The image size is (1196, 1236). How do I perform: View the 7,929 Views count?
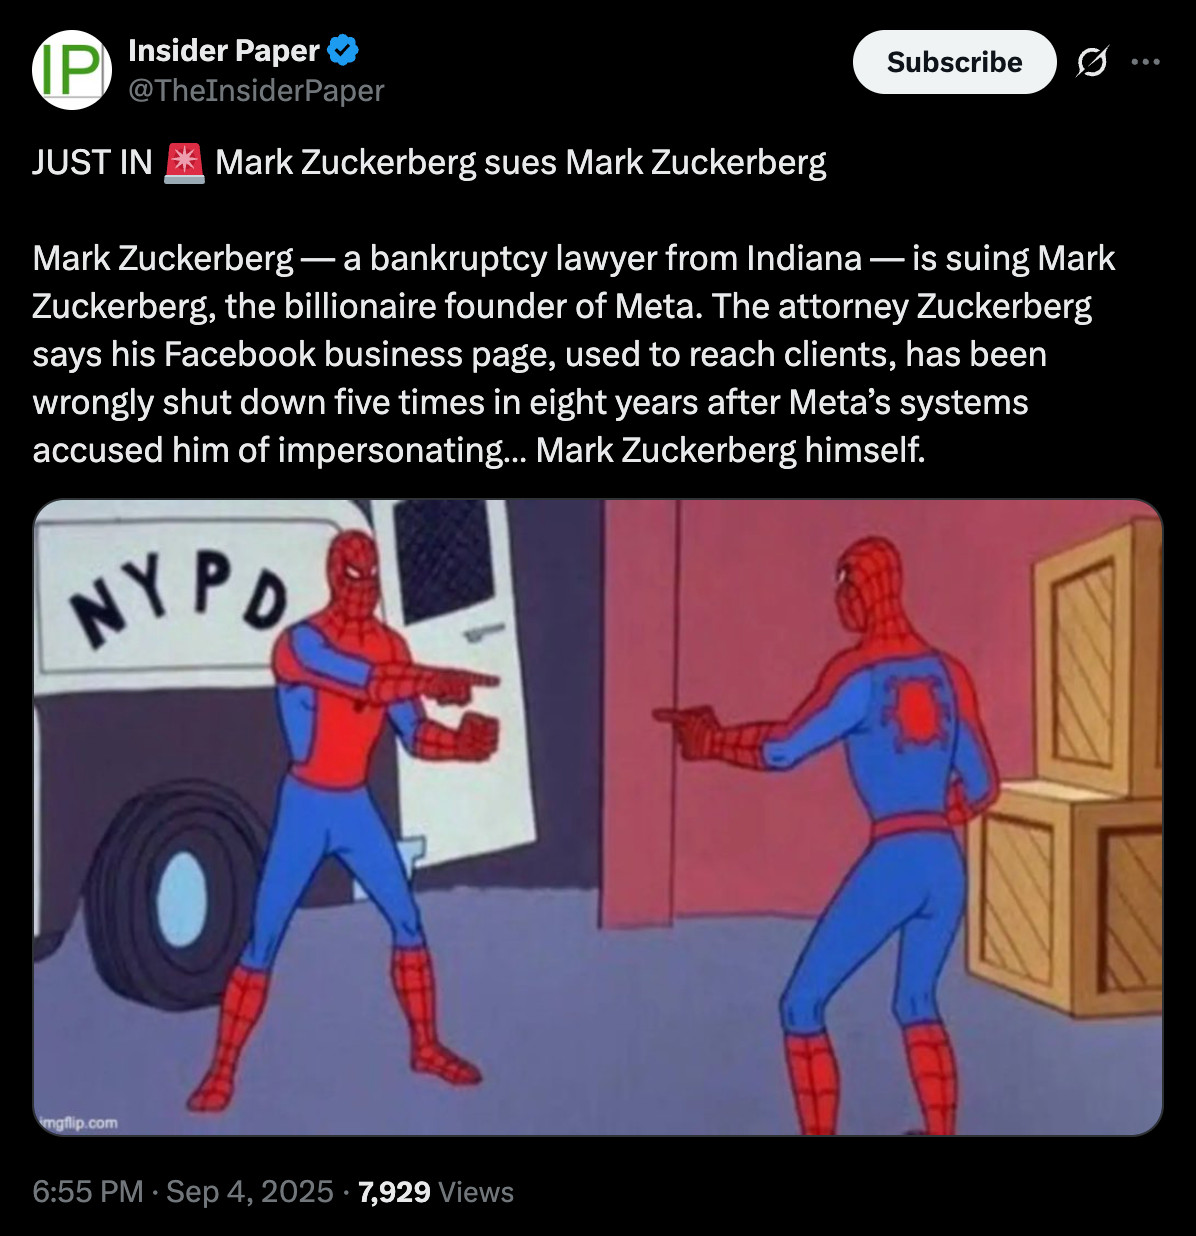(x=436, y=1191)
